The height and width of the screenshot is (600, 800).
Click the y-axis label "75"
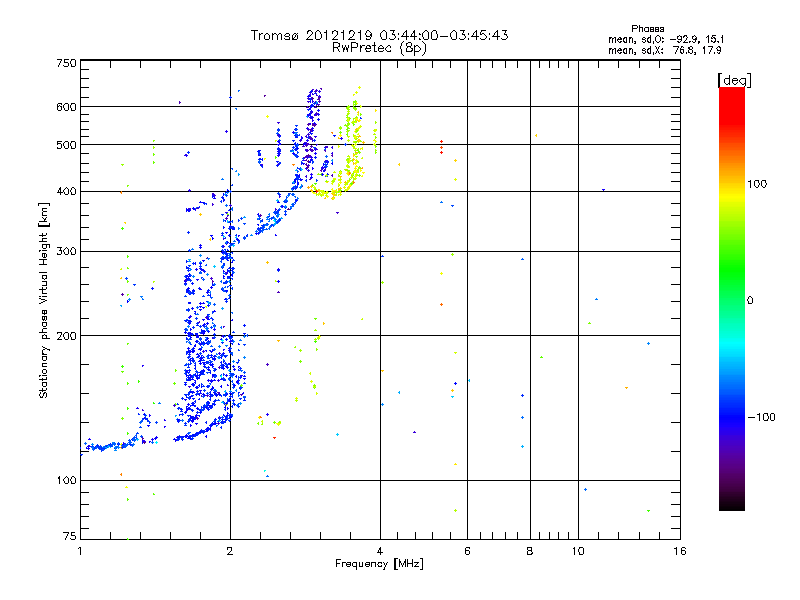69,536
